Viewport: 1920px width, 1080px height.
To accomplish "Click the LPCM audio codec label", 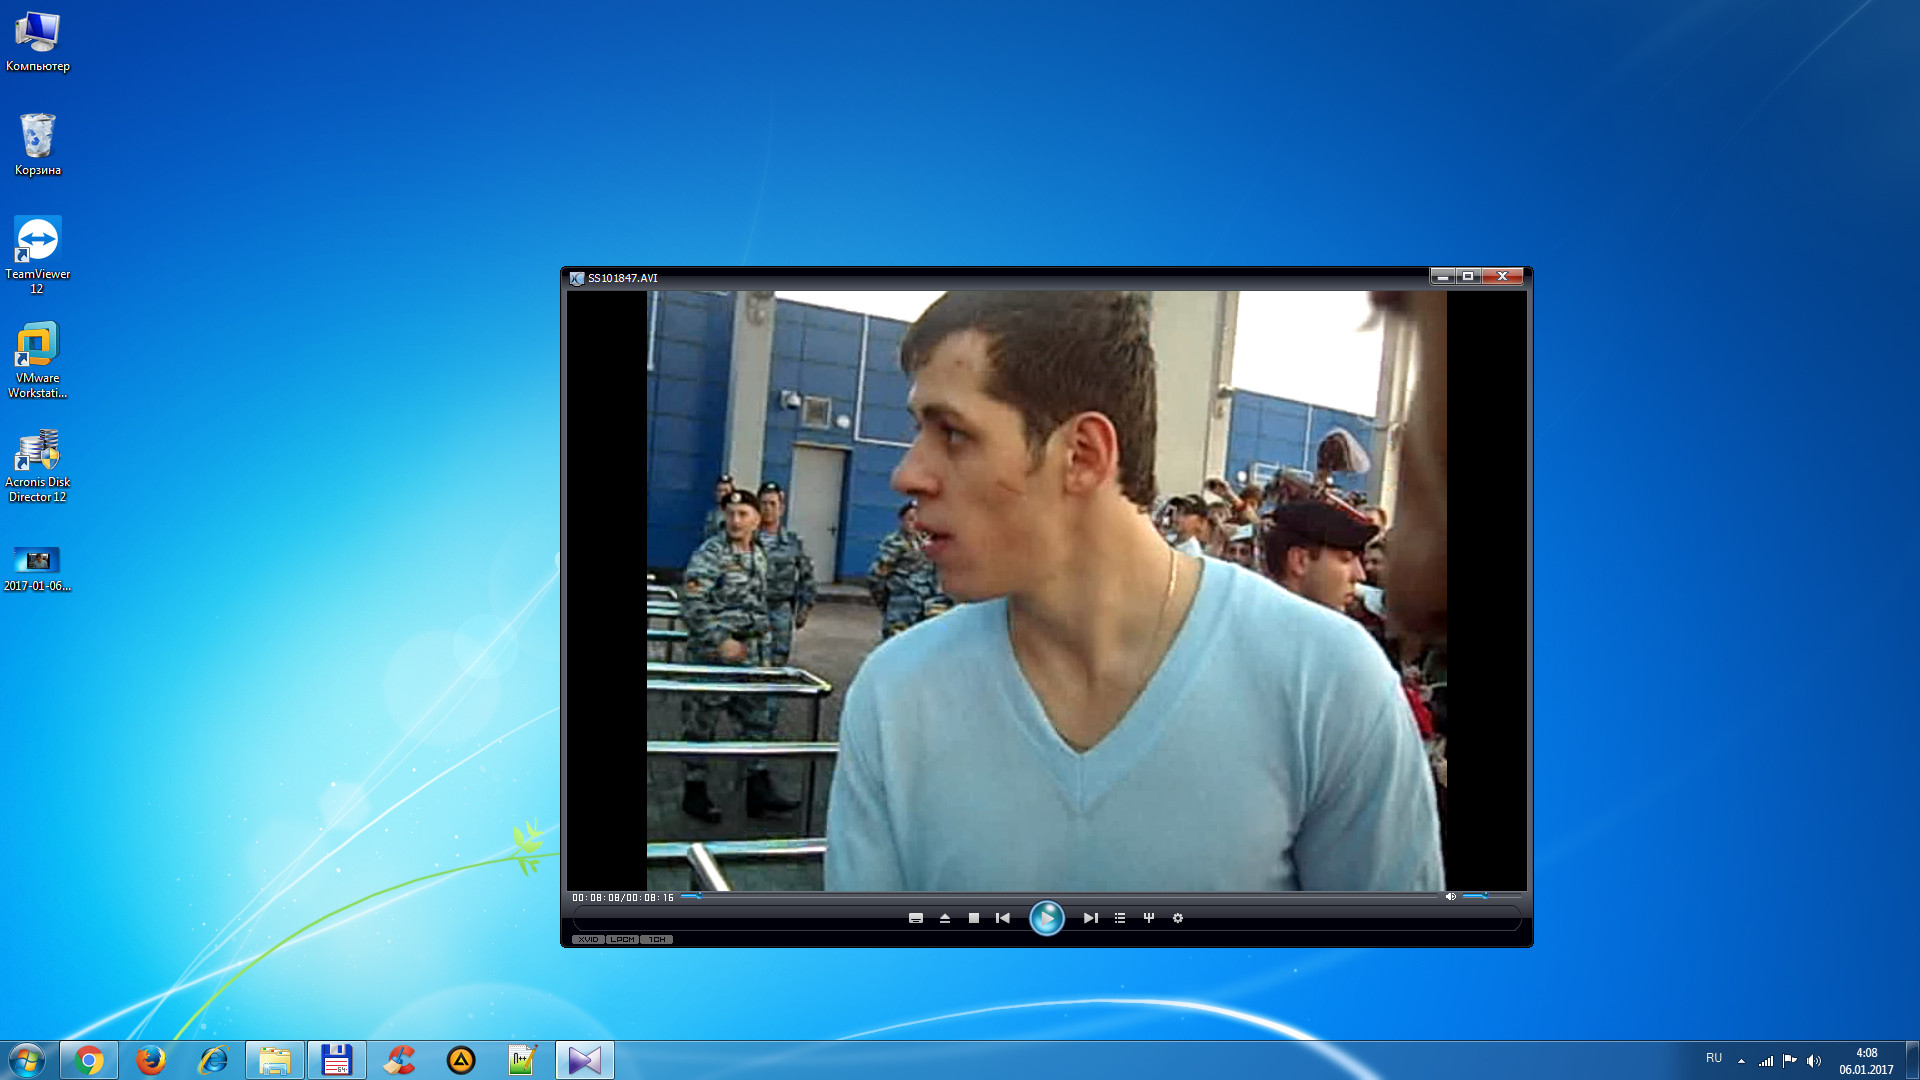I will (x=622, y=940).
